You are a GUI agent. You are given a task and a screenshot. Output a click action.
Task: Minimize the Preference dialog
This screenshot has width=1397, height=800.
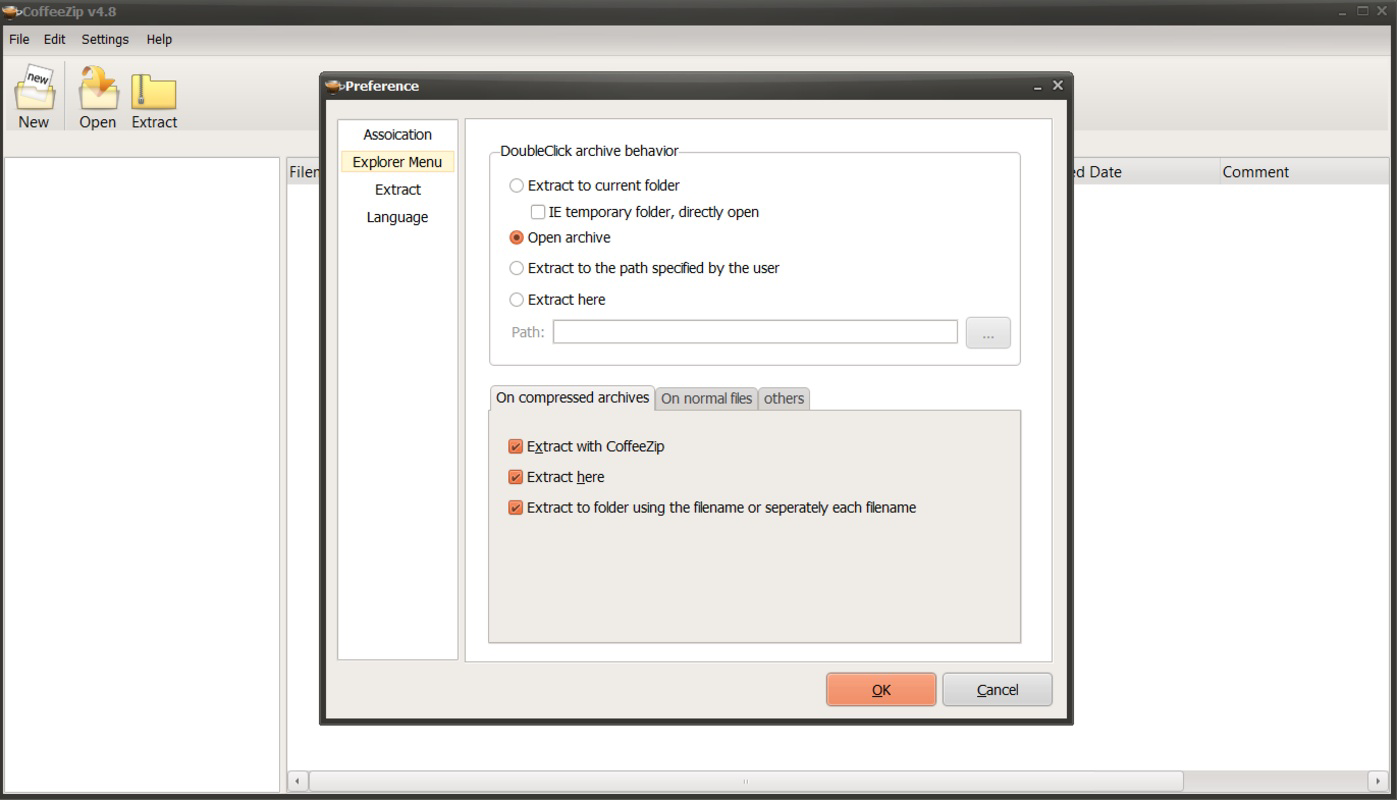tap(1039, 87)
